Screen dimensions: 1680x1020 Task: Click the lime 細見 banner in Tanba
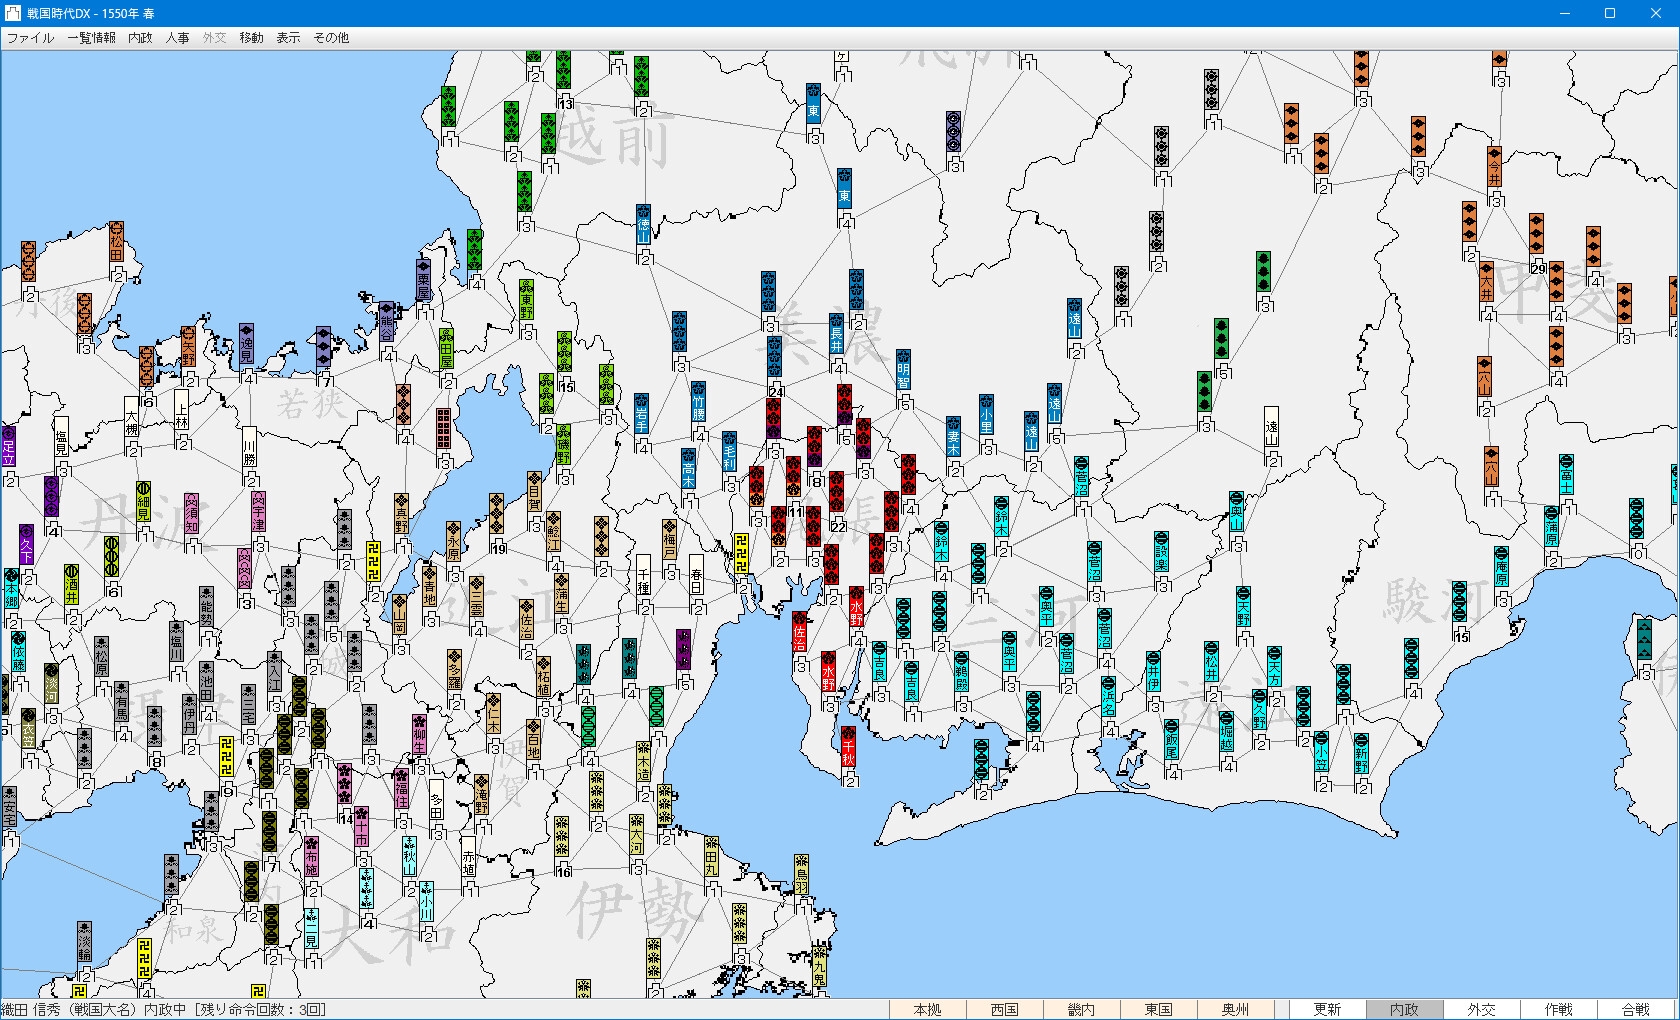(x=143, y=503)
